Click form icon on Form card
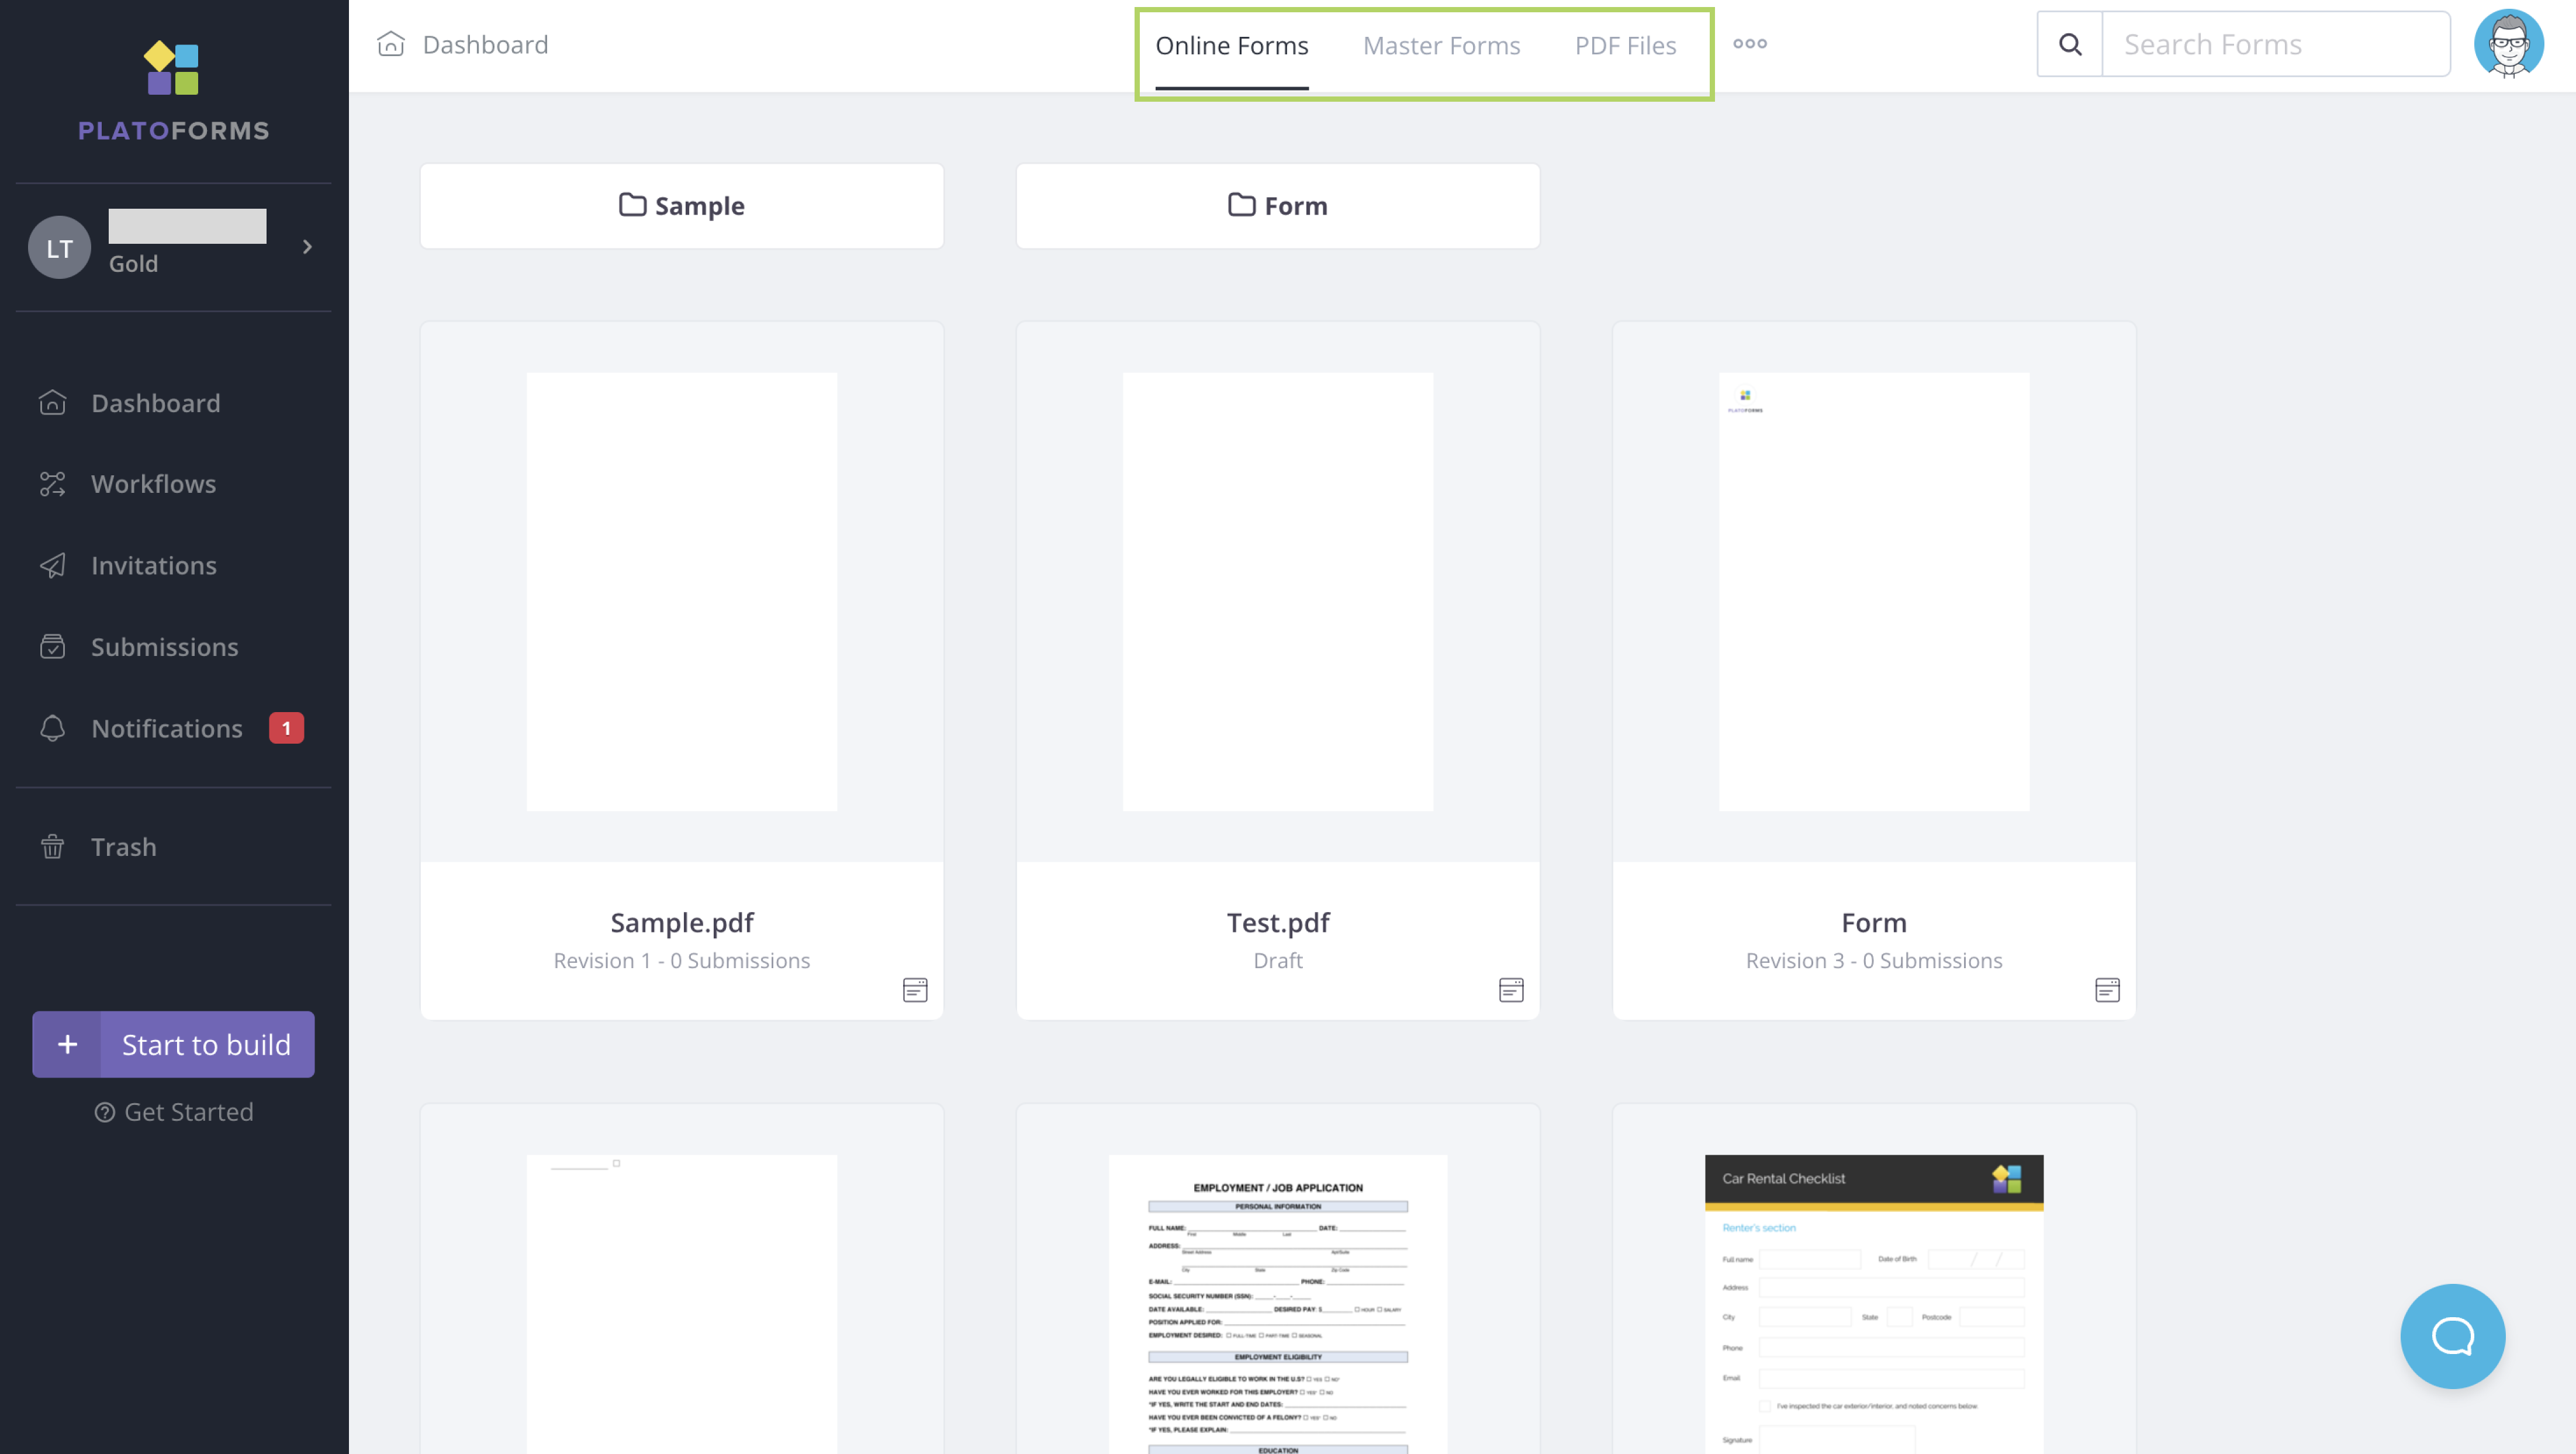 click(x=2107, y=989)
